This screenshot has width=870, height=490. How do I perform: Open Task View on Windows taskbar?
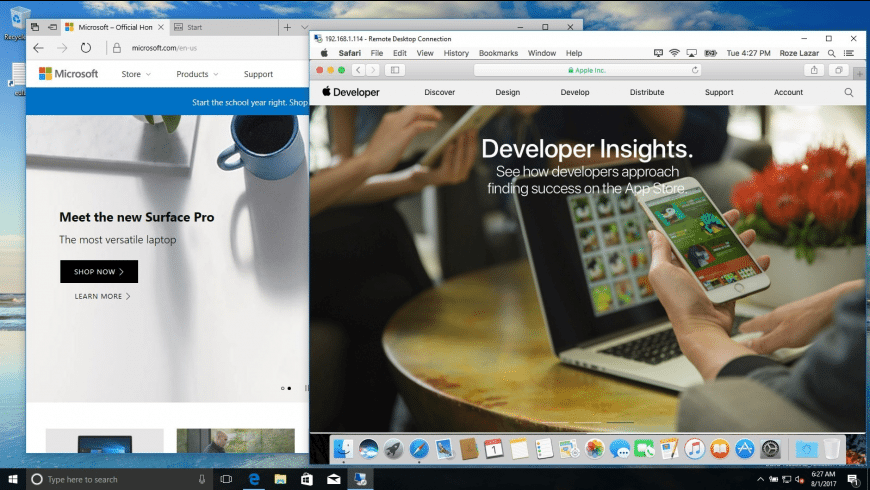point(226,480)
